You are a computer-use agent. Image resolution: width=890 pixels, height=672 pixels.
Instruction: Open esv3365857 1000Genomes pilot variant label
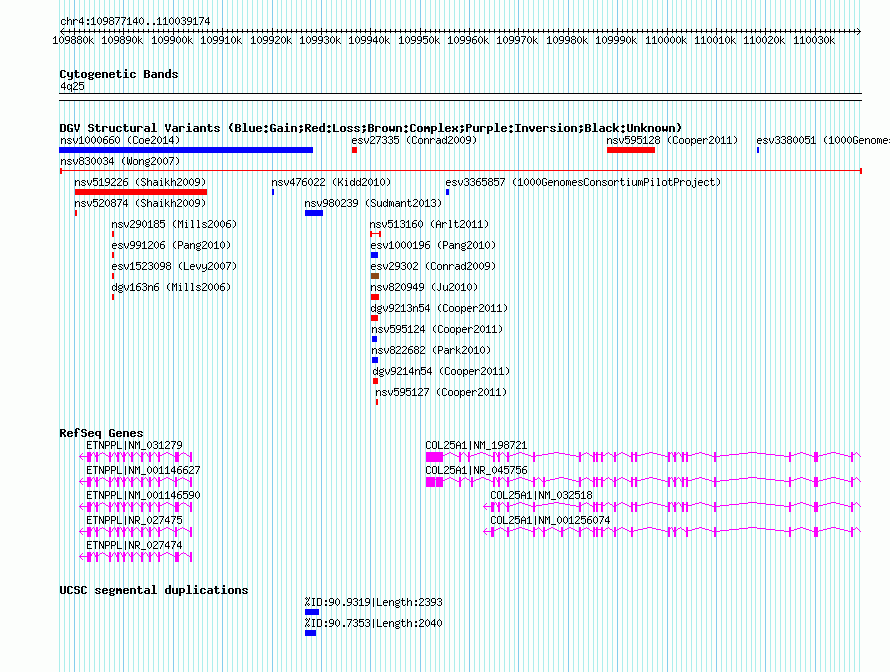[583, 182]
